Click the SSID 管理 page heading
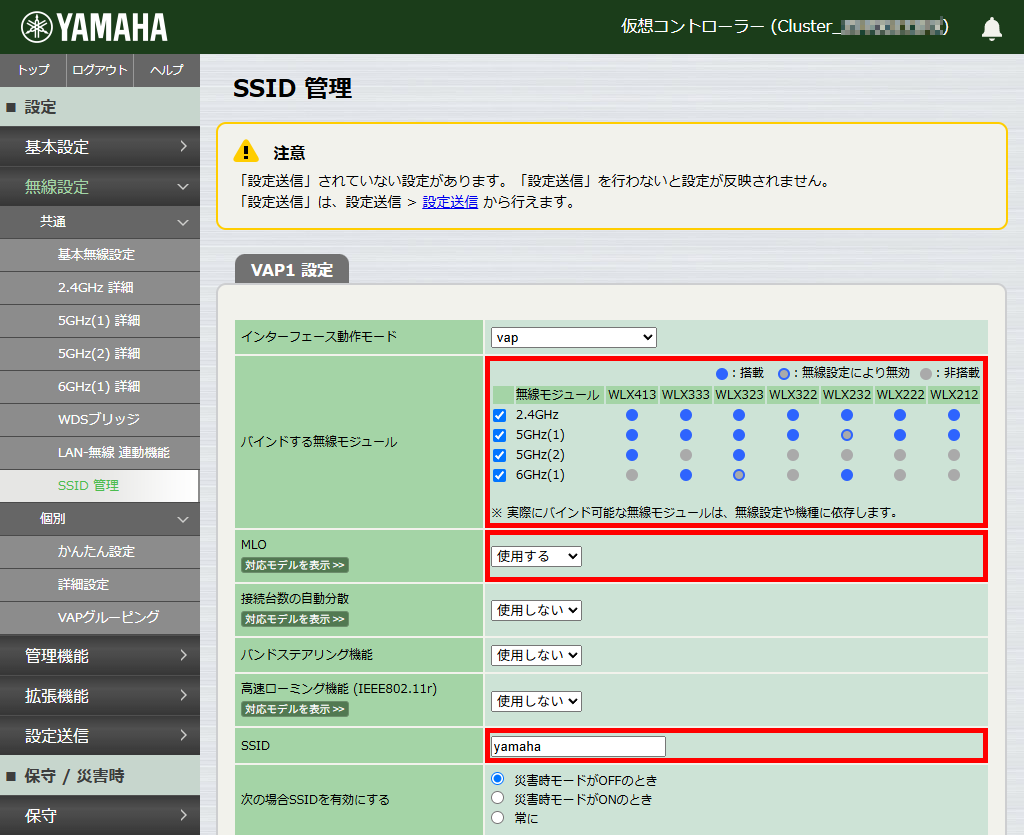This screenshot has width=1024, height=835. [x=293, y=88]
